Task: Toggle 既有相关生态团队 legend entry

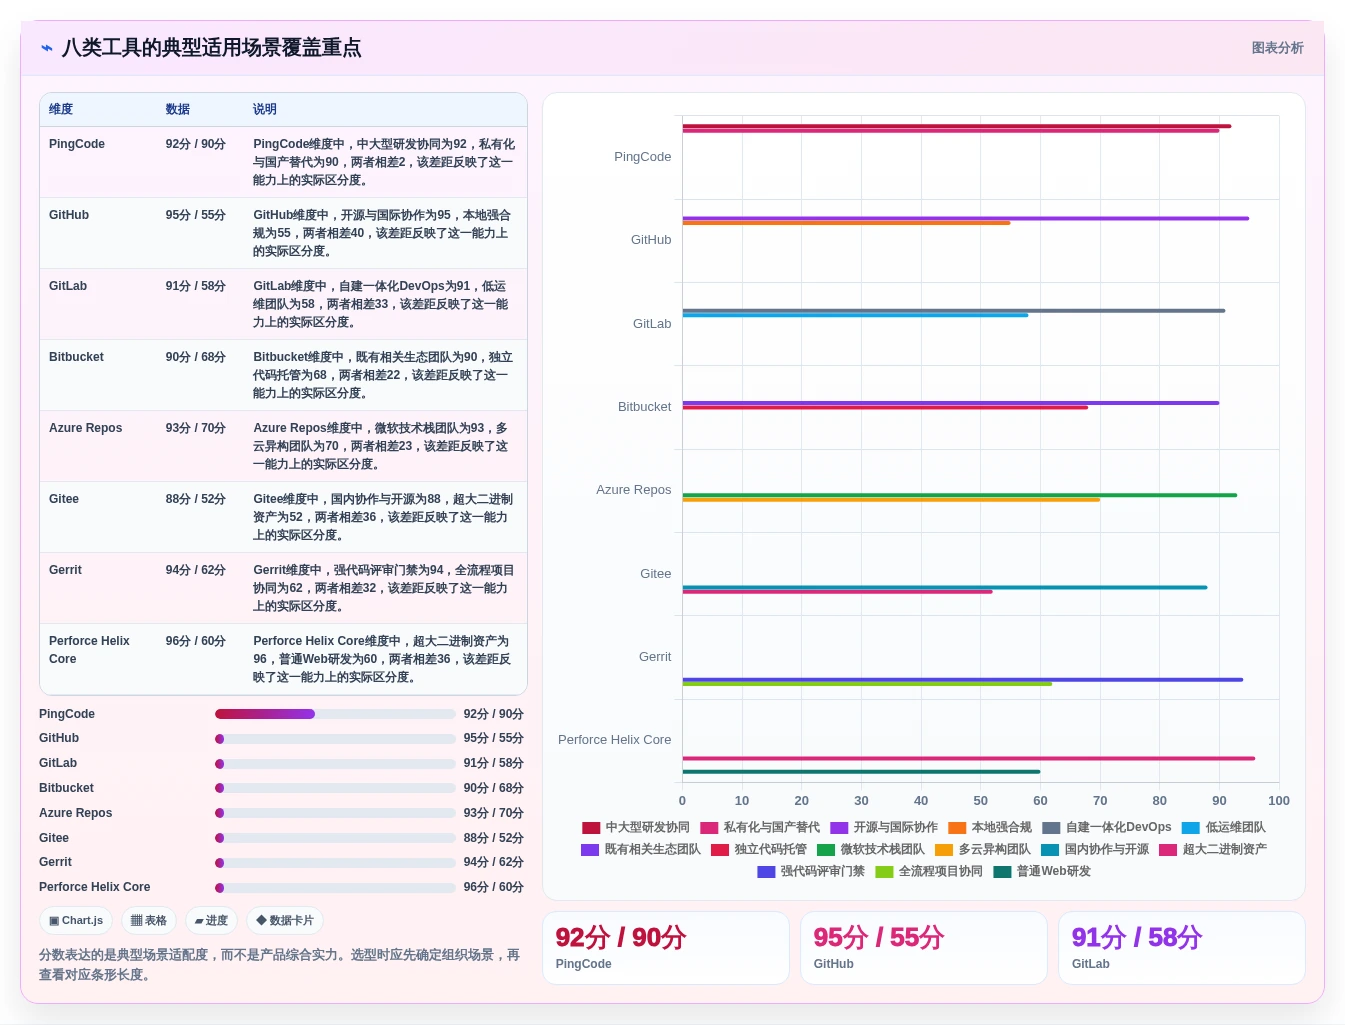Action: [641, 850]
